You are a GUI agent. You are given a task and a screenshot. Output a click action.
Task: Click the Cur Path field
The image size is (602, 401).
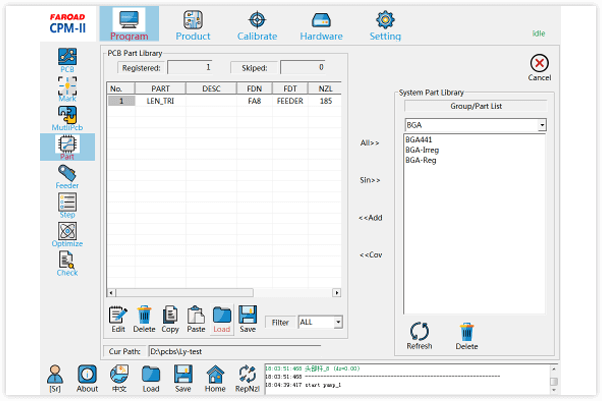click(x=234, y=351)
